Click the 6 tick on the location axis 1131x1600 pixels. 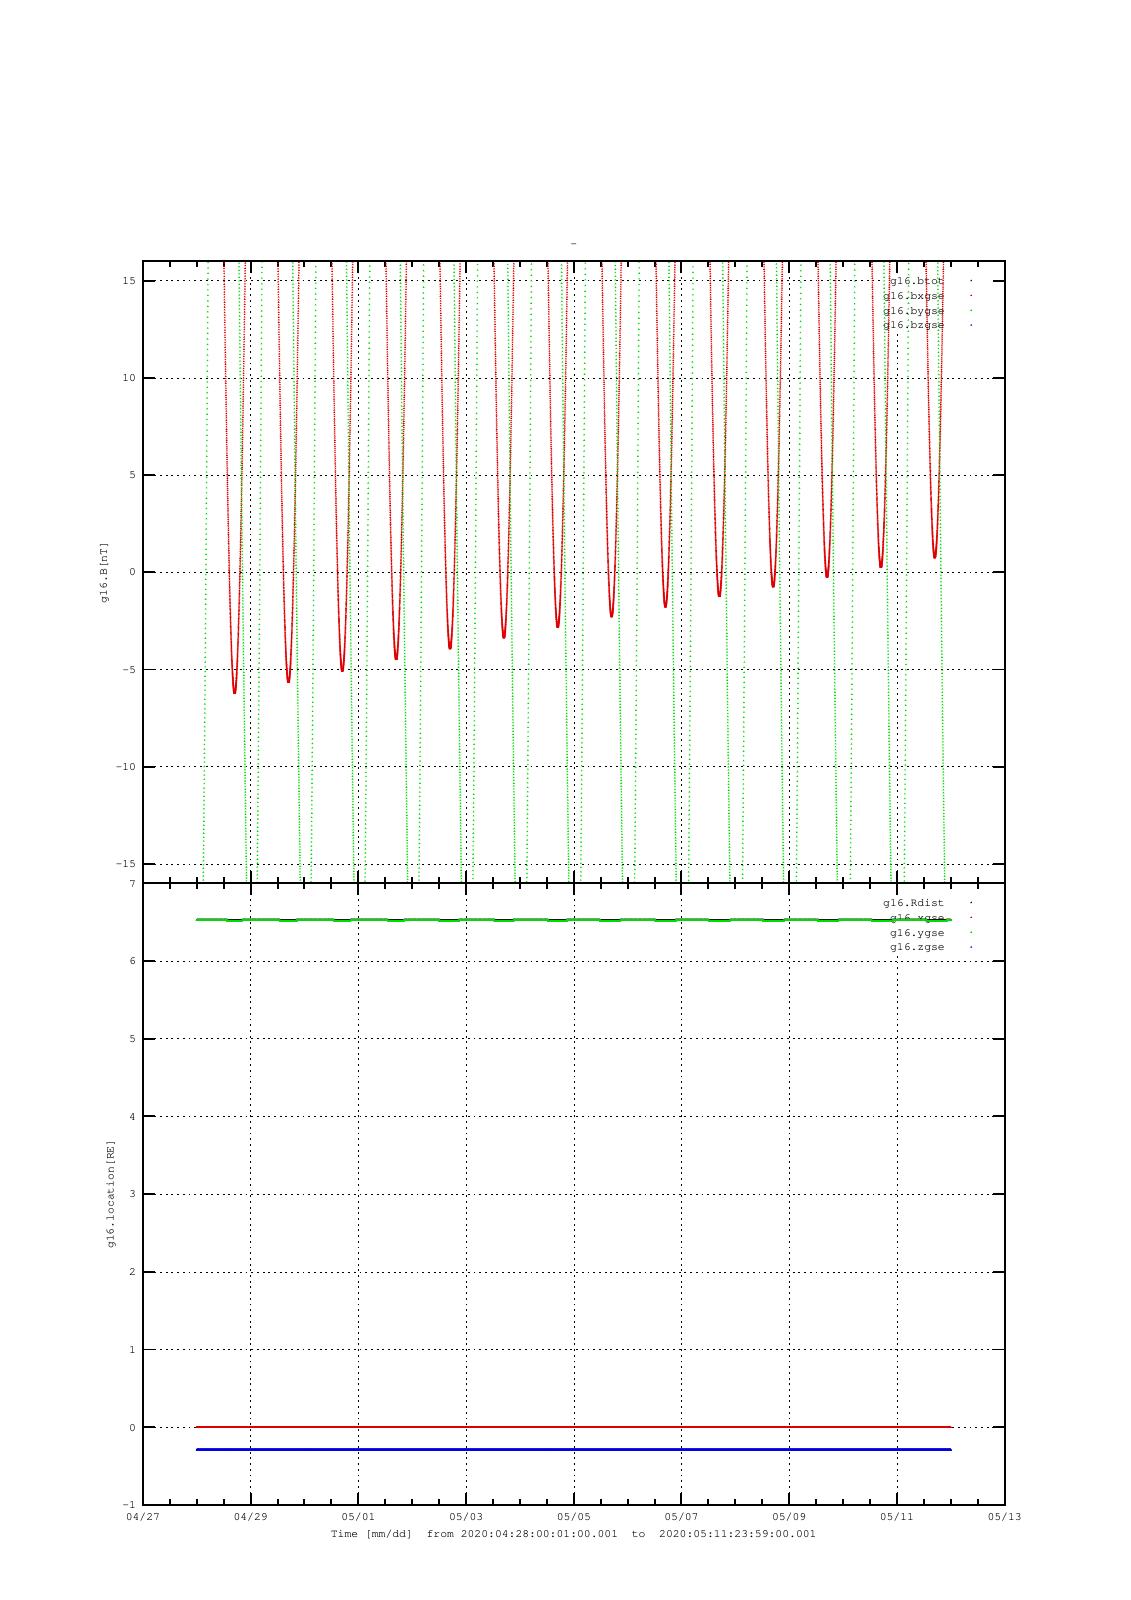click(132, 961)
